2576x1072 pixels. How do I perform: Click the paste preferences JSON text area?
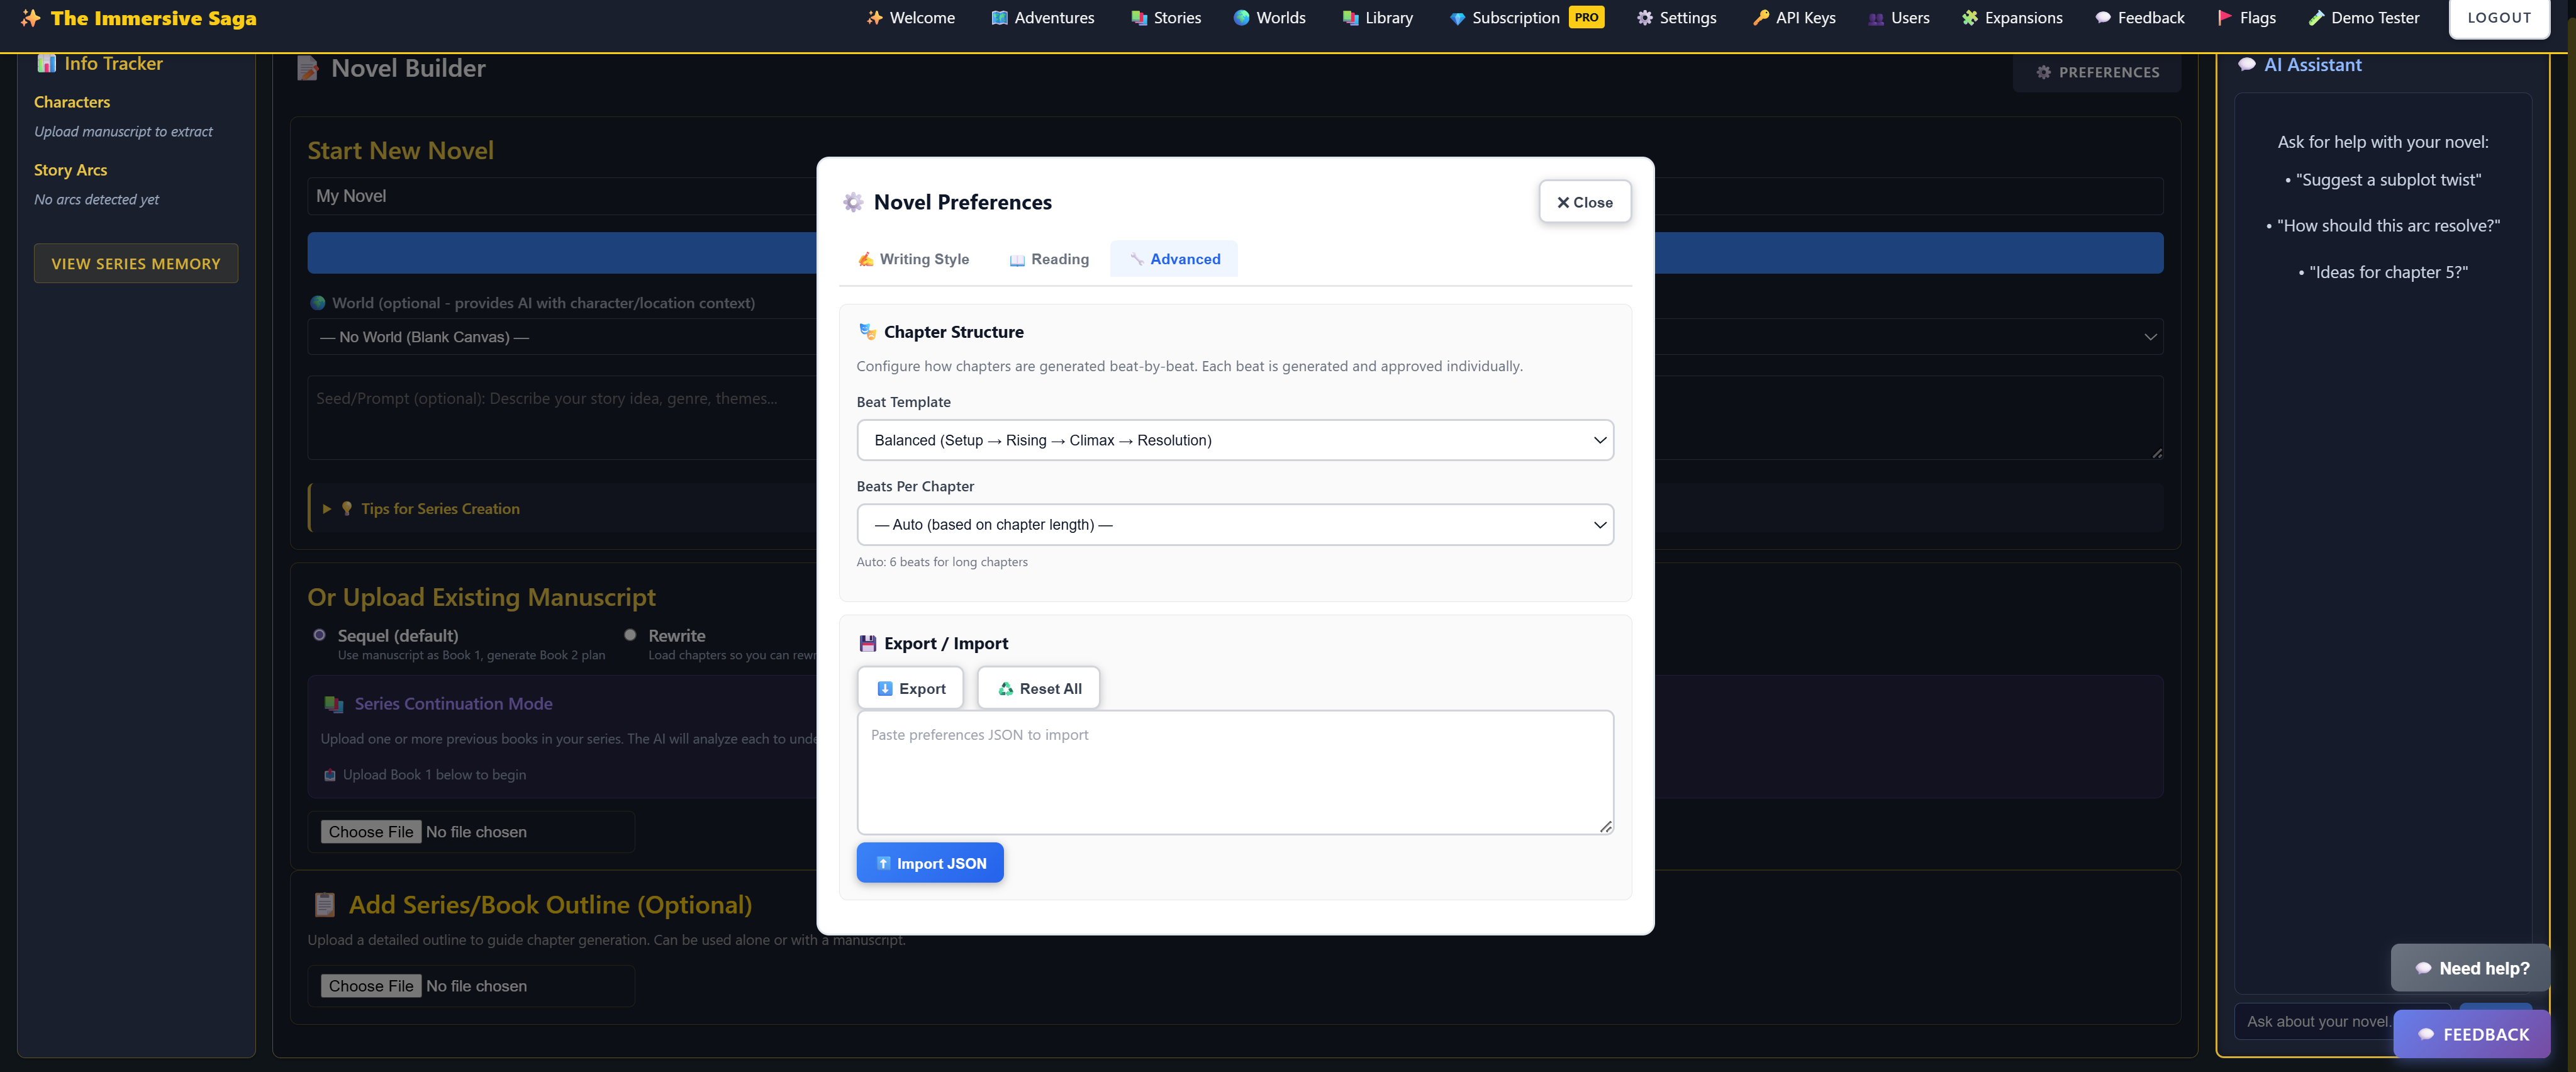(x=1234, y=773)
